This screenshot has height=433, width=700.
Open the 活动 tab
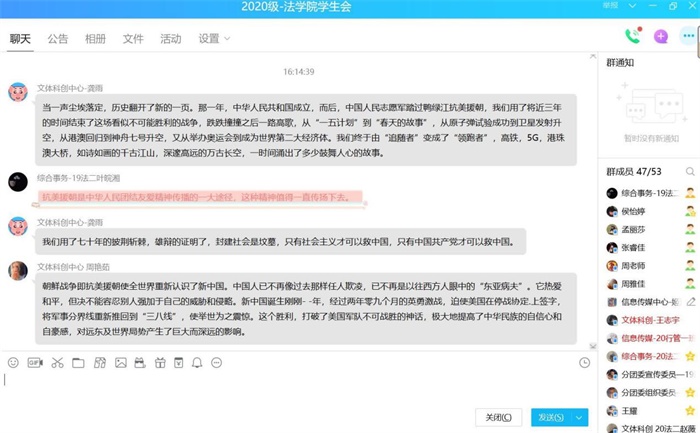(x=171, y=39)
